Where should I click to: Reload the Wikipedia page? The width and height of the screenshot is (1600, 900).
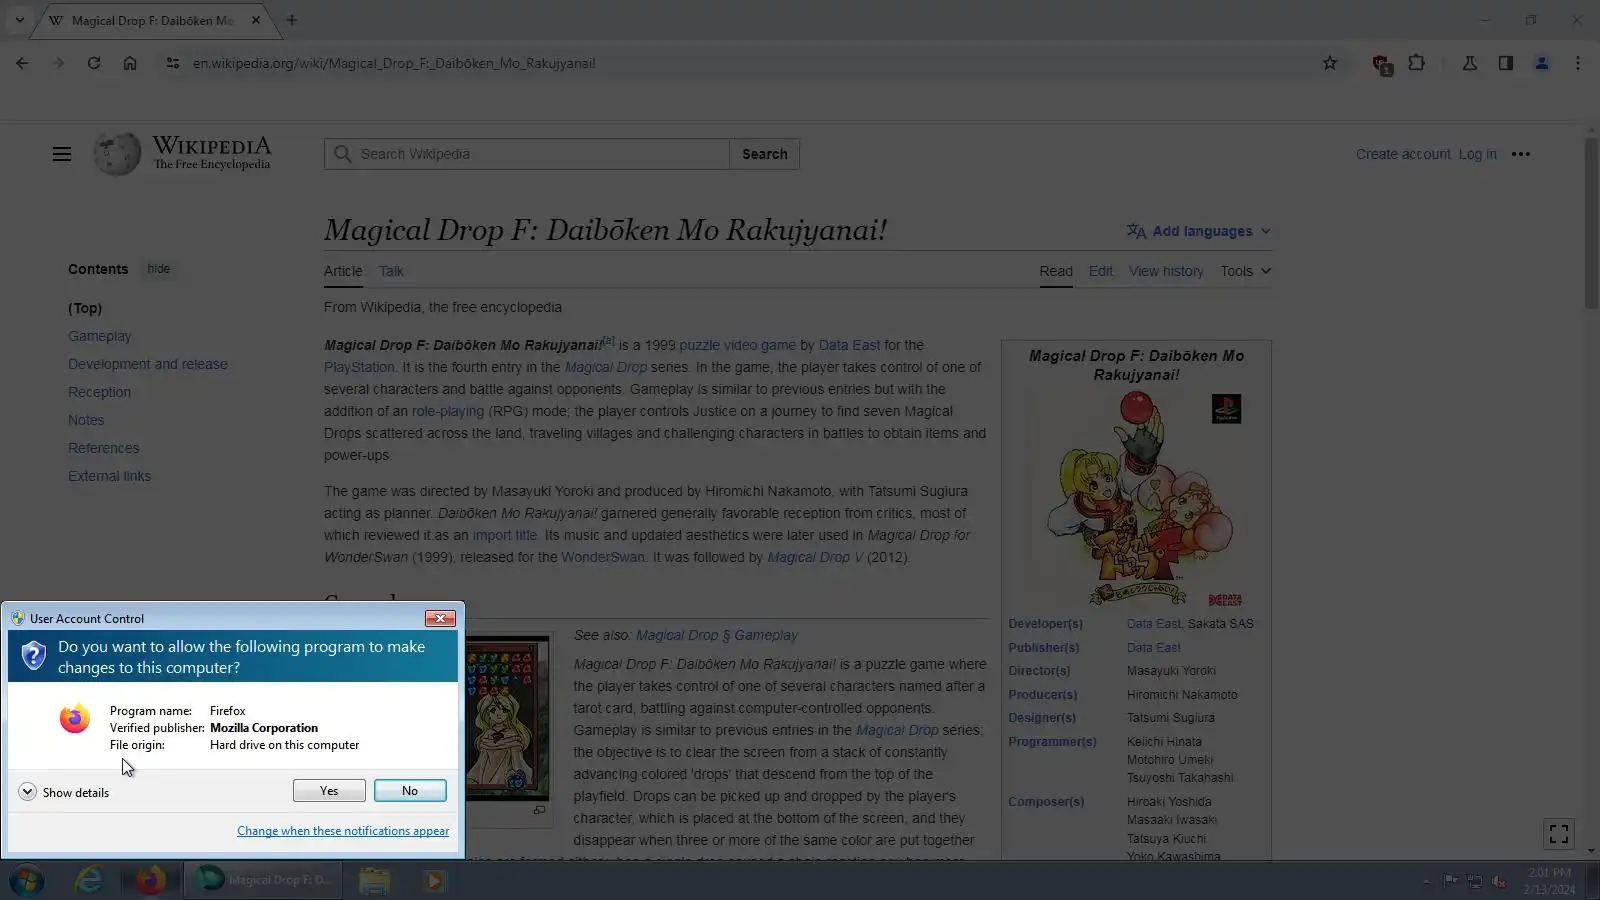point(94,63)
